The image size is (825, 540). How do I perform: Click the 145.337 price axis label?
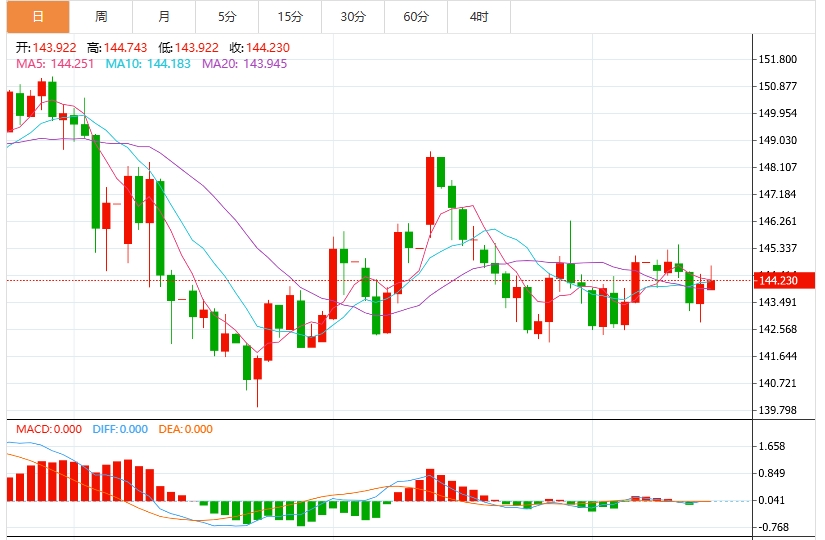[x=778, y=248]
